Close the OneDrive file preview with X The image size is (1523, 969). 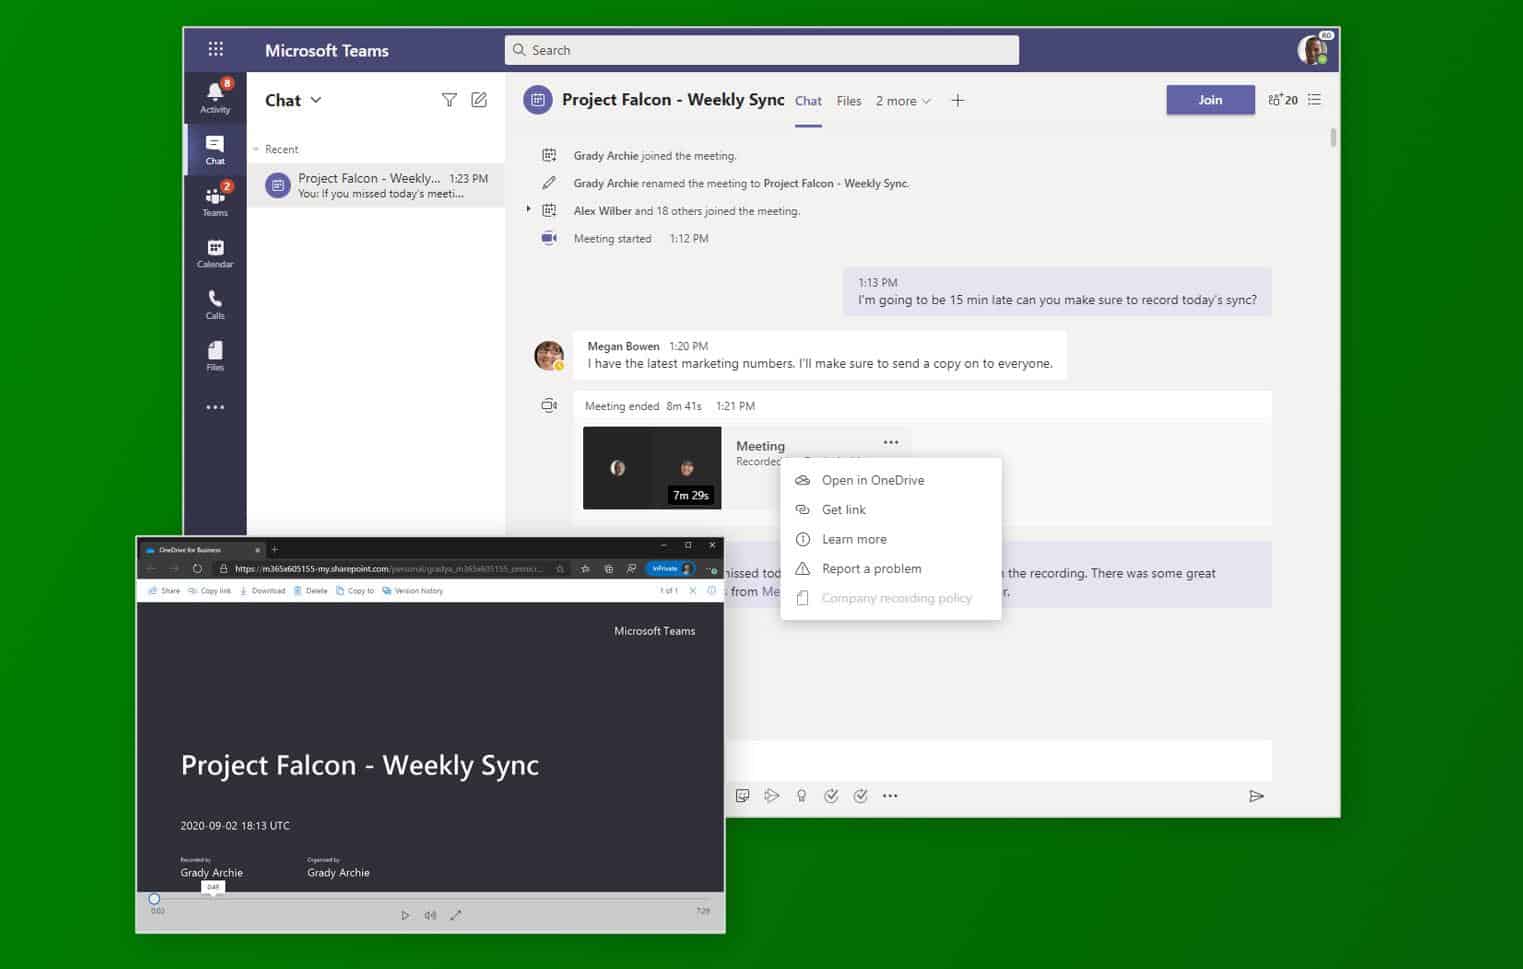click(x=692, y=591)
